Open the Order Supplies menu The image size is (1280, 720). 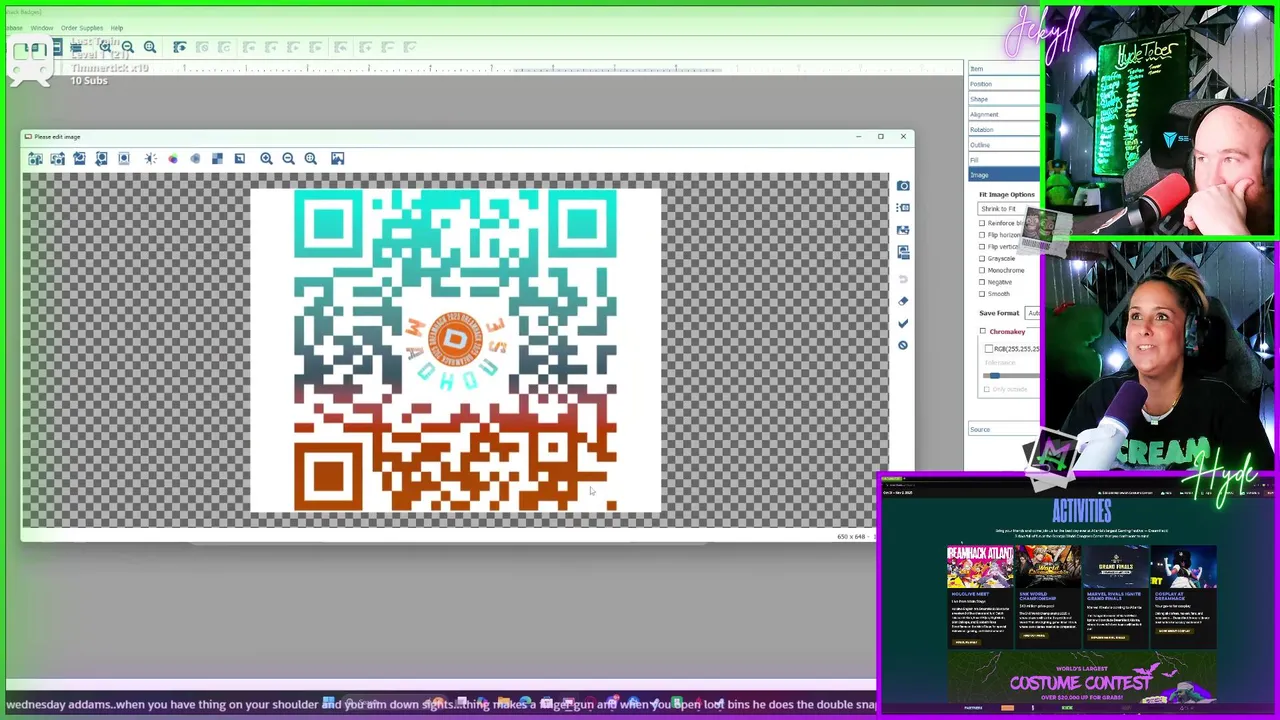pos(82,28)
